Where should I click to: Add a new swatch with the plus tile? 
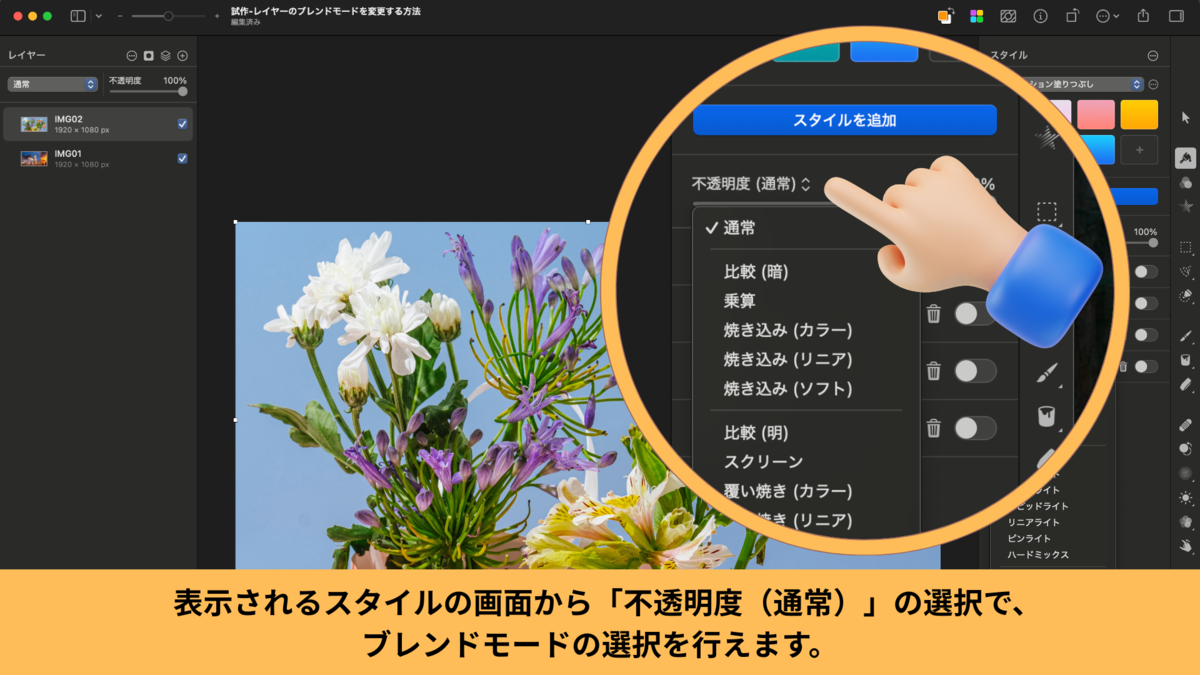pos(1139,150)
